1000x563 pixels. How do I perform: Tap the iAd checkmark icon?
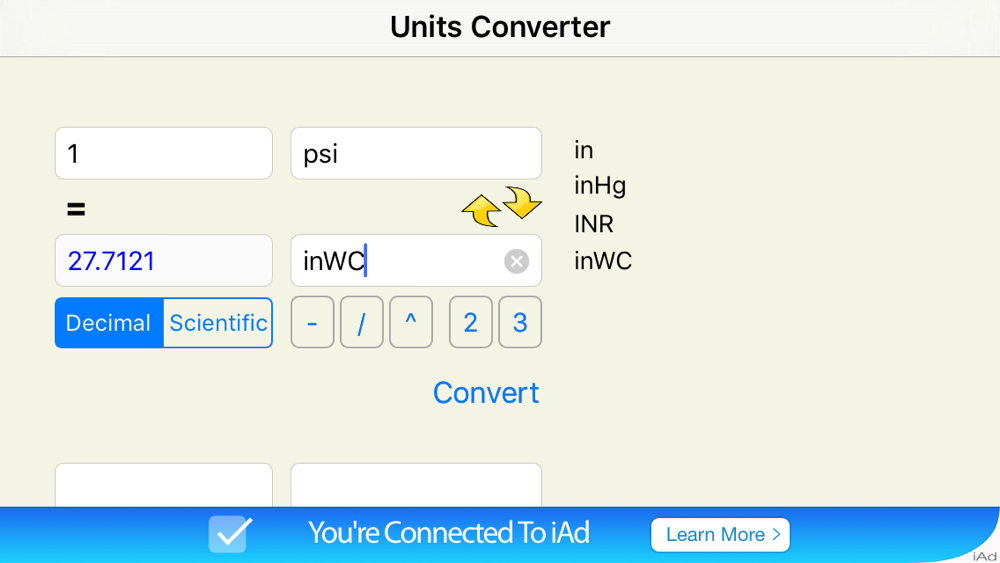(230, 534)
